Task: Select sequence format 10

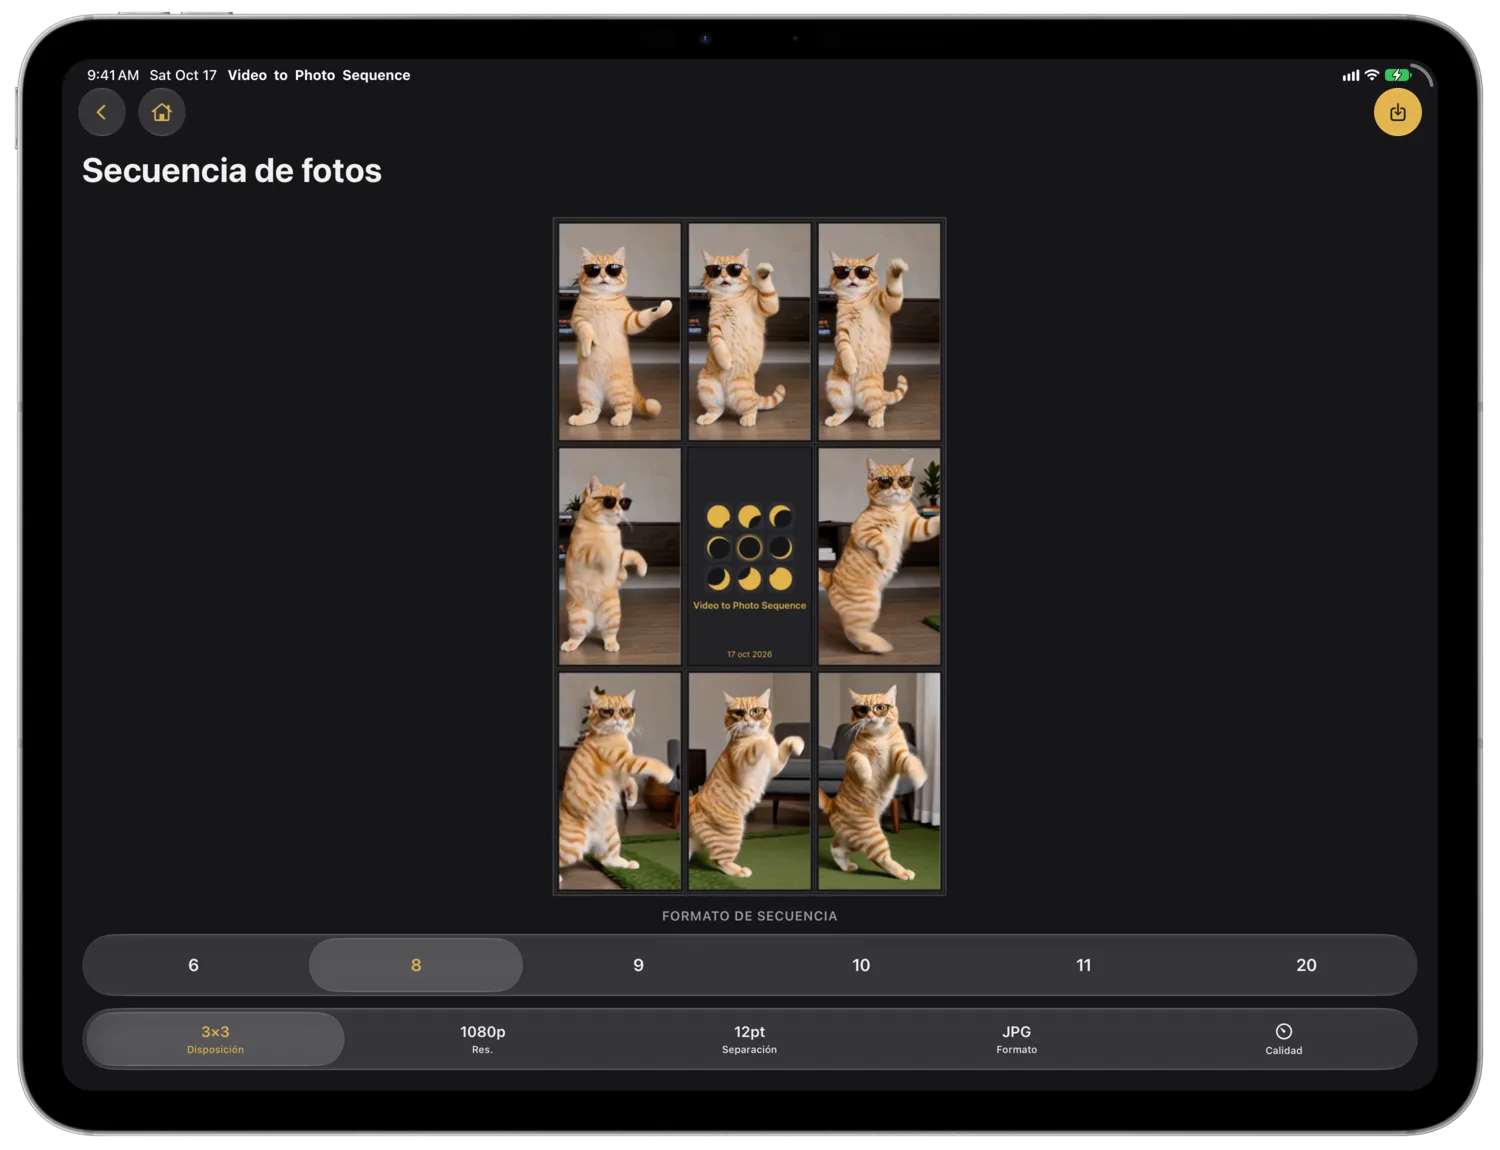Action: click(861, 965)
